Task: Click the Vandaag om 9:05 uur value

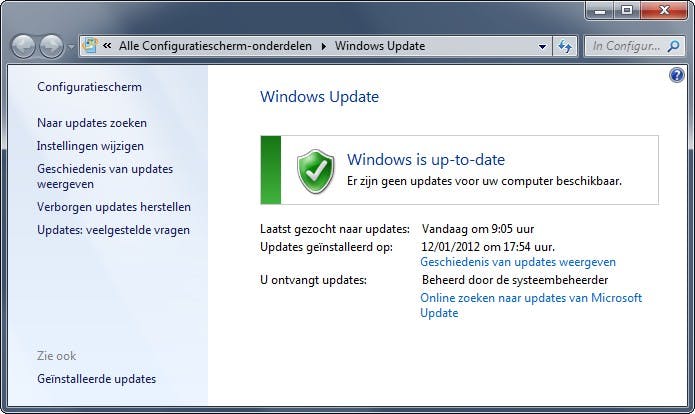Action: [x=478, y=229]
